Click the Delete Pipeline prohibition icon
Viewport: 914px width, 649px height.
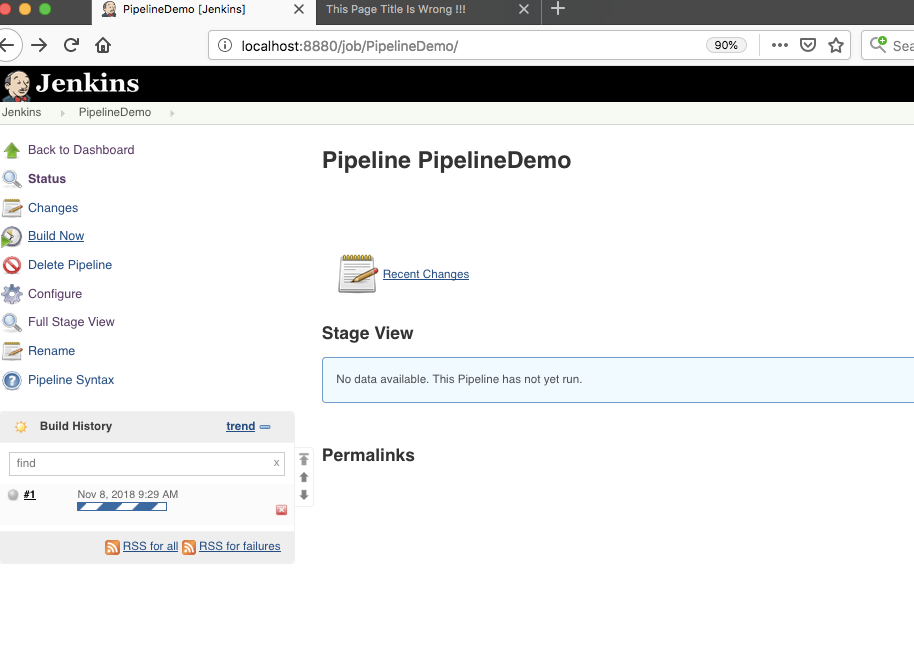coord(12,265)
